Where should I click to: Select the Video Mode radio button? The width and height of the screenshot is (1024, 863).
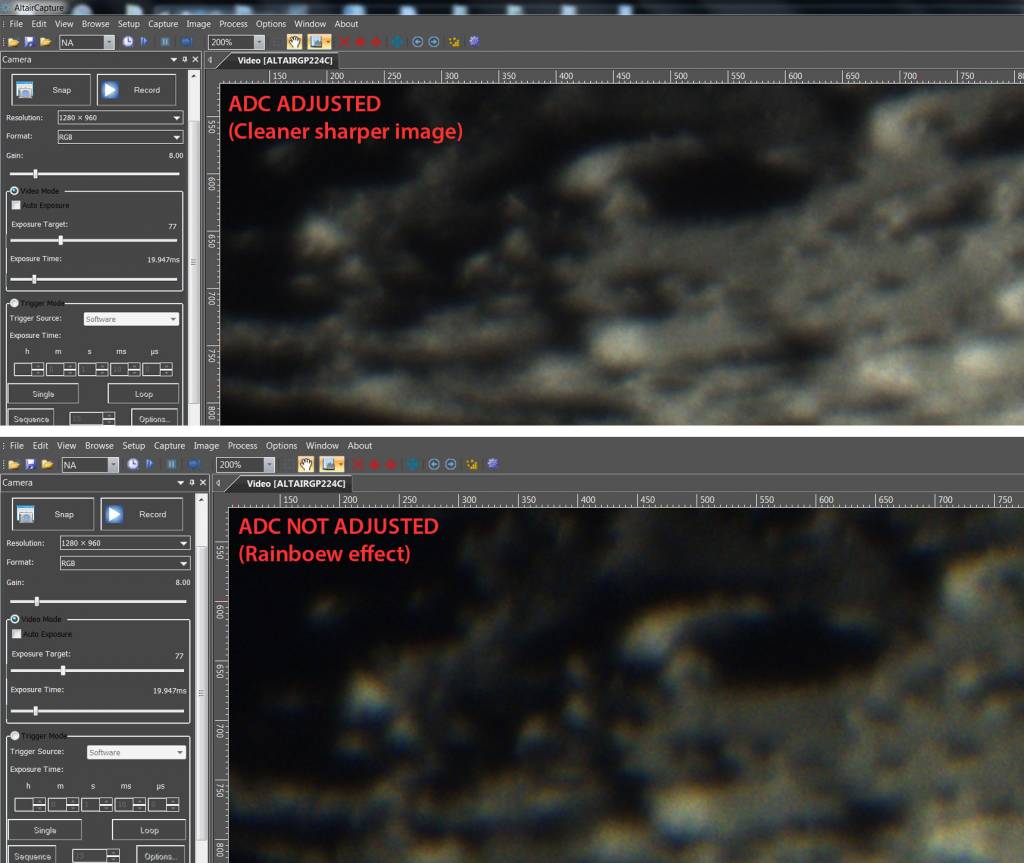(x=12, y=190)
